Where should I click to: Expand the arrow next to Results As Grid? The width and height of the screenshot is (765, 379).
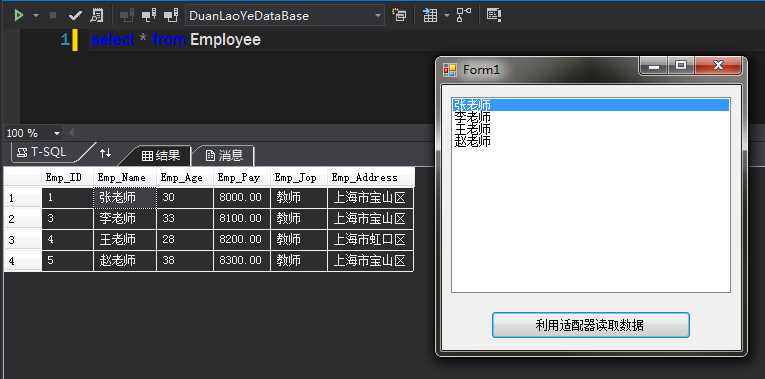446,16
